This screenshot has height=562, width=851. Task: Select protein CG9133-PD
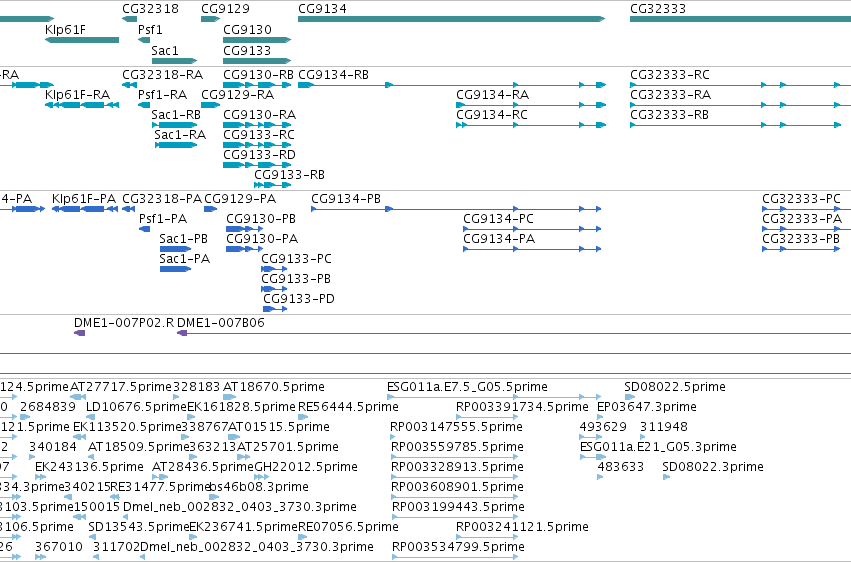(x=275, y=309)
